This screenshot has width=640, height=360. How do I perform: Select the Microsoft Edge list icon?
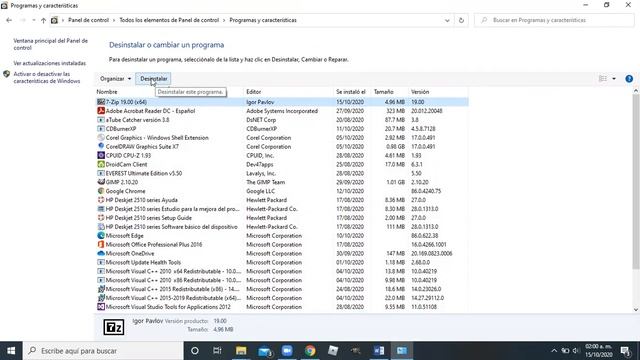coord(101,236)
